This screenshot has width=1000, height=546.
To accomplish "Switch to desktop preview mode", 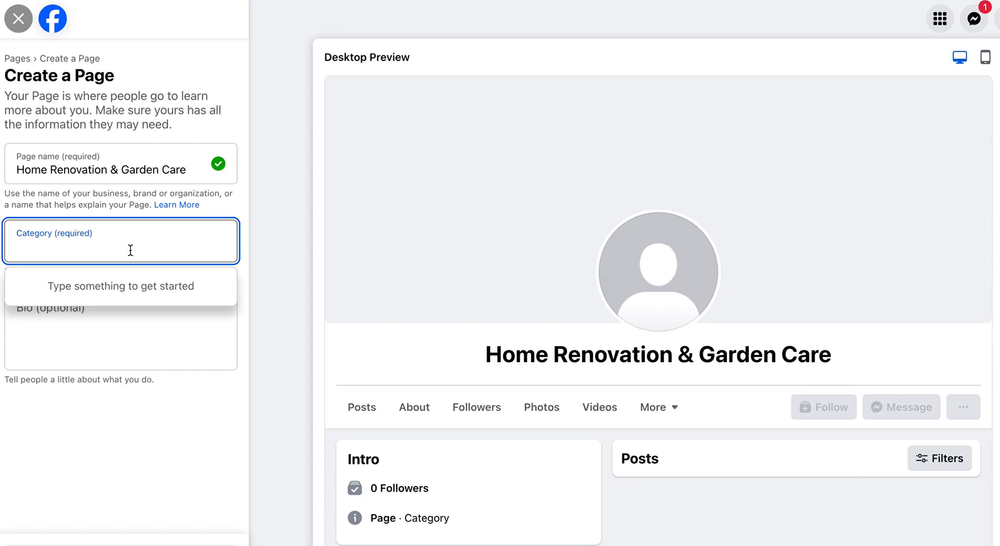I will pyautogui.click(x=960, y=58).
